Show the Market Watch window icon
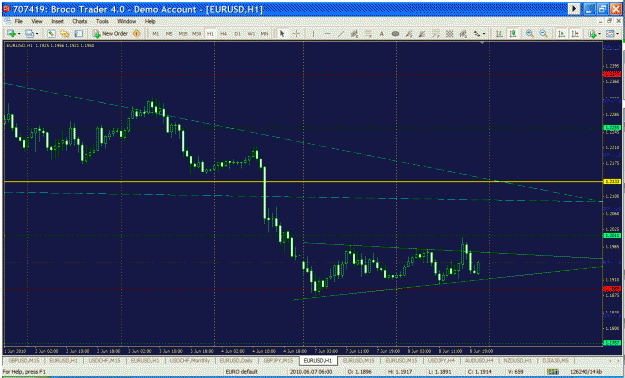Viewport: 625px width, 378px height. pos(51,34)
